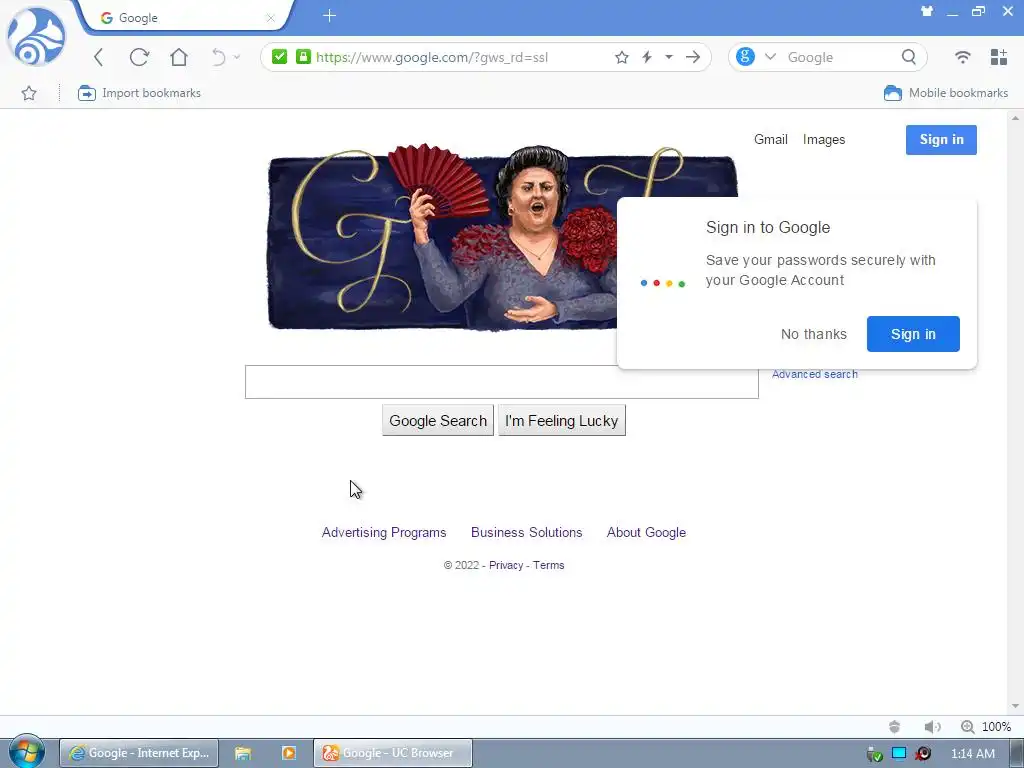Click the Google Search button
Screen dimensions: 1024x768
(x=438, y=421)
